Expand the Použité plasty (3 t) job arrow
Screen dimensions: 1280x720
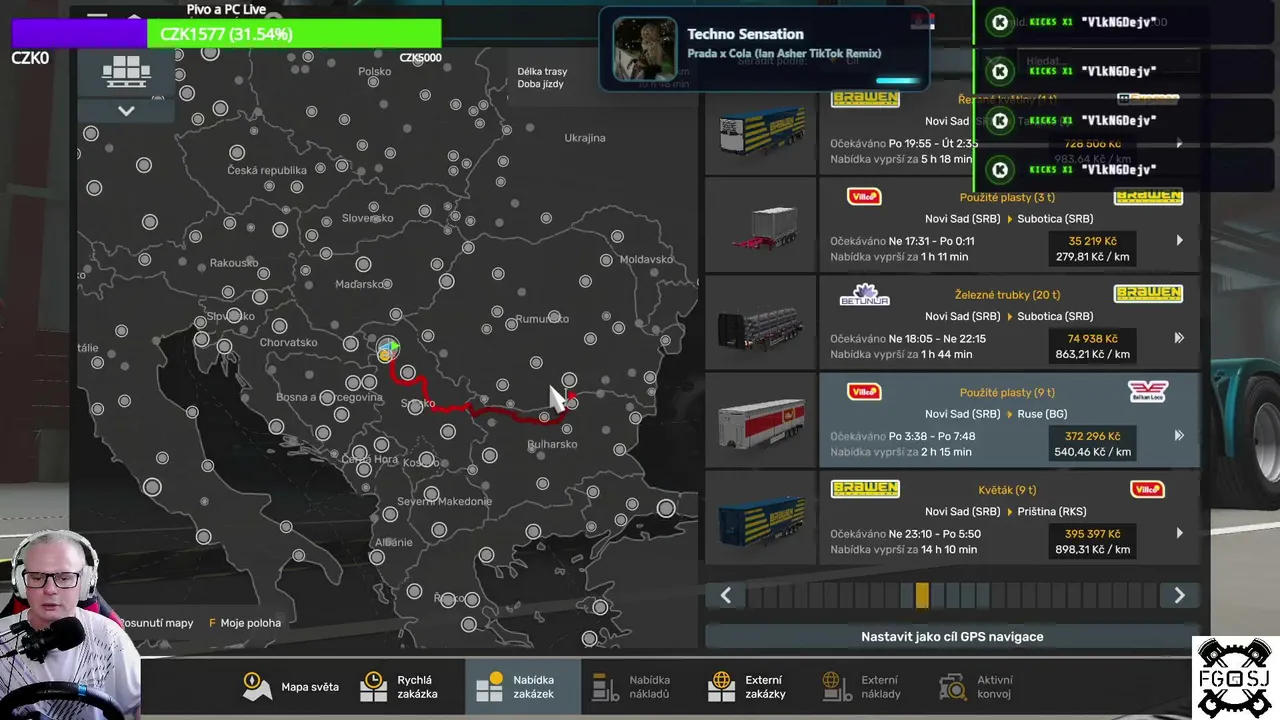click(x=1179, y=240)
